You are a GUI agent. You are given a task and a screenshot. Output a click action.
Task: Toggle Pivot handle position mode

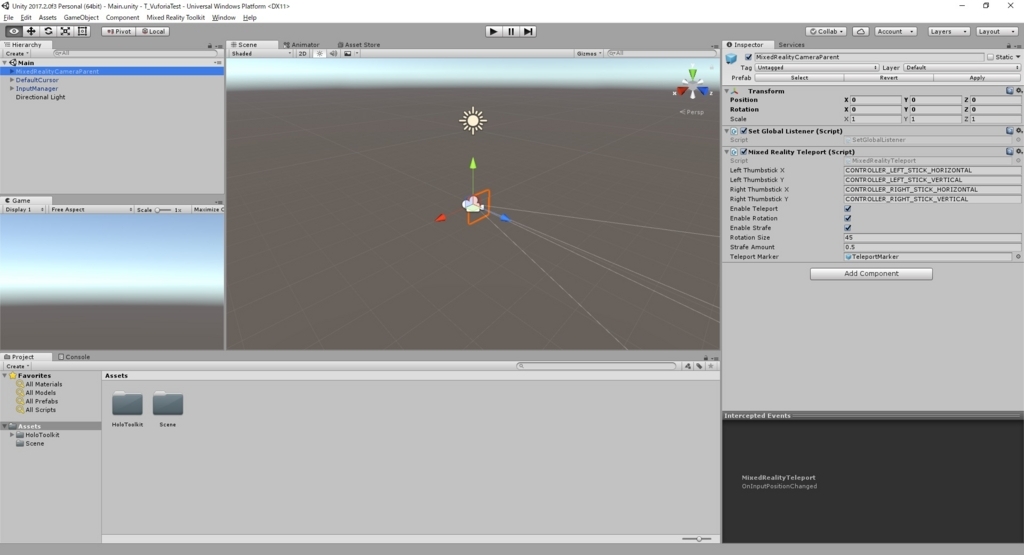coord(118,31)
